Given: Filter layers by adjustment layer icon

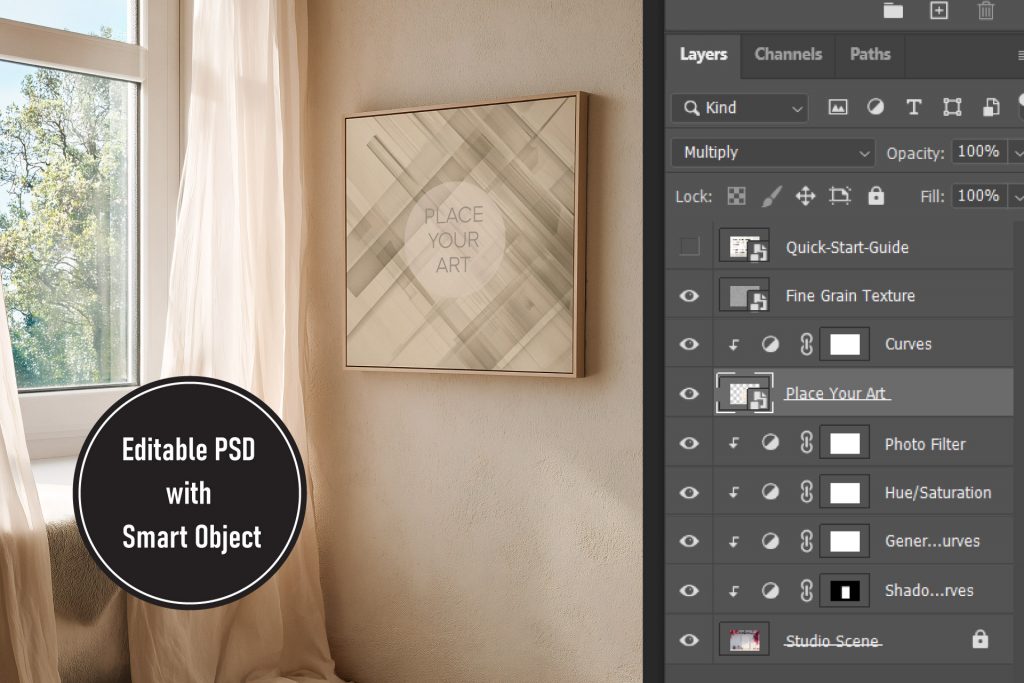Looking at the screenshot, I should [x=876, y=107].
